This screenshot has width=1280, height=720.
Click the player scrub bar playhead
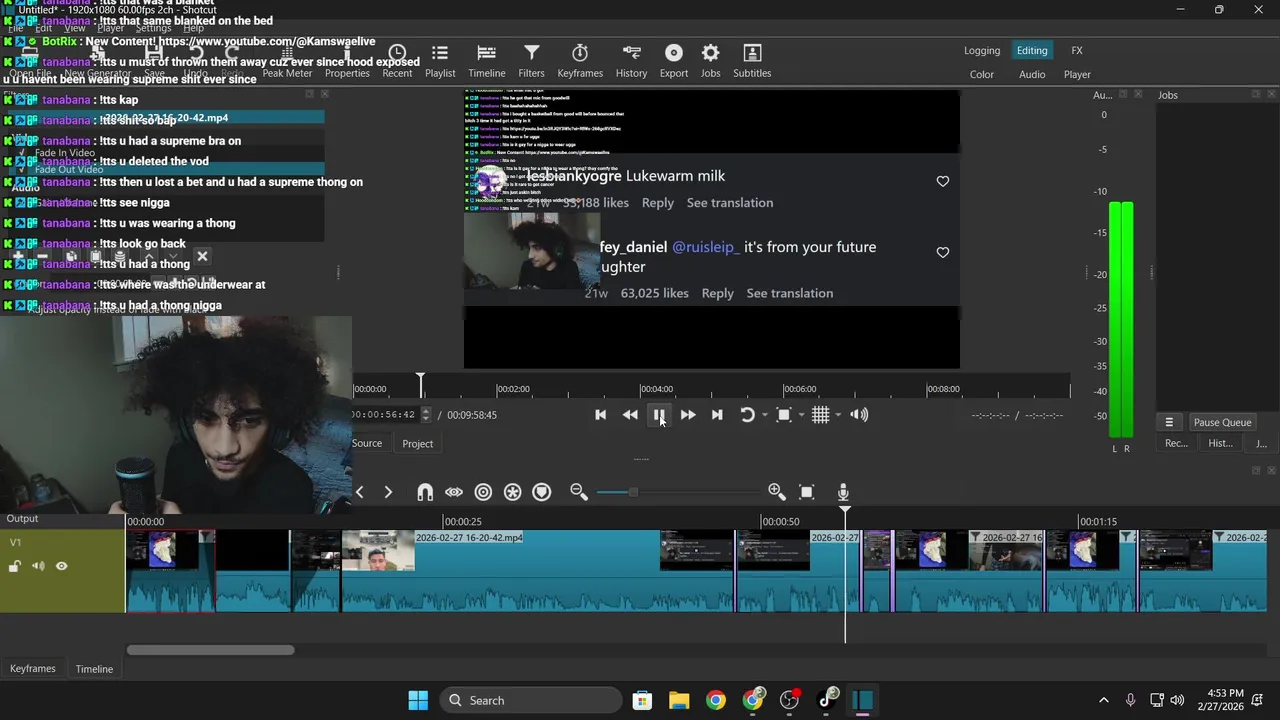click(x=421, y=384)
